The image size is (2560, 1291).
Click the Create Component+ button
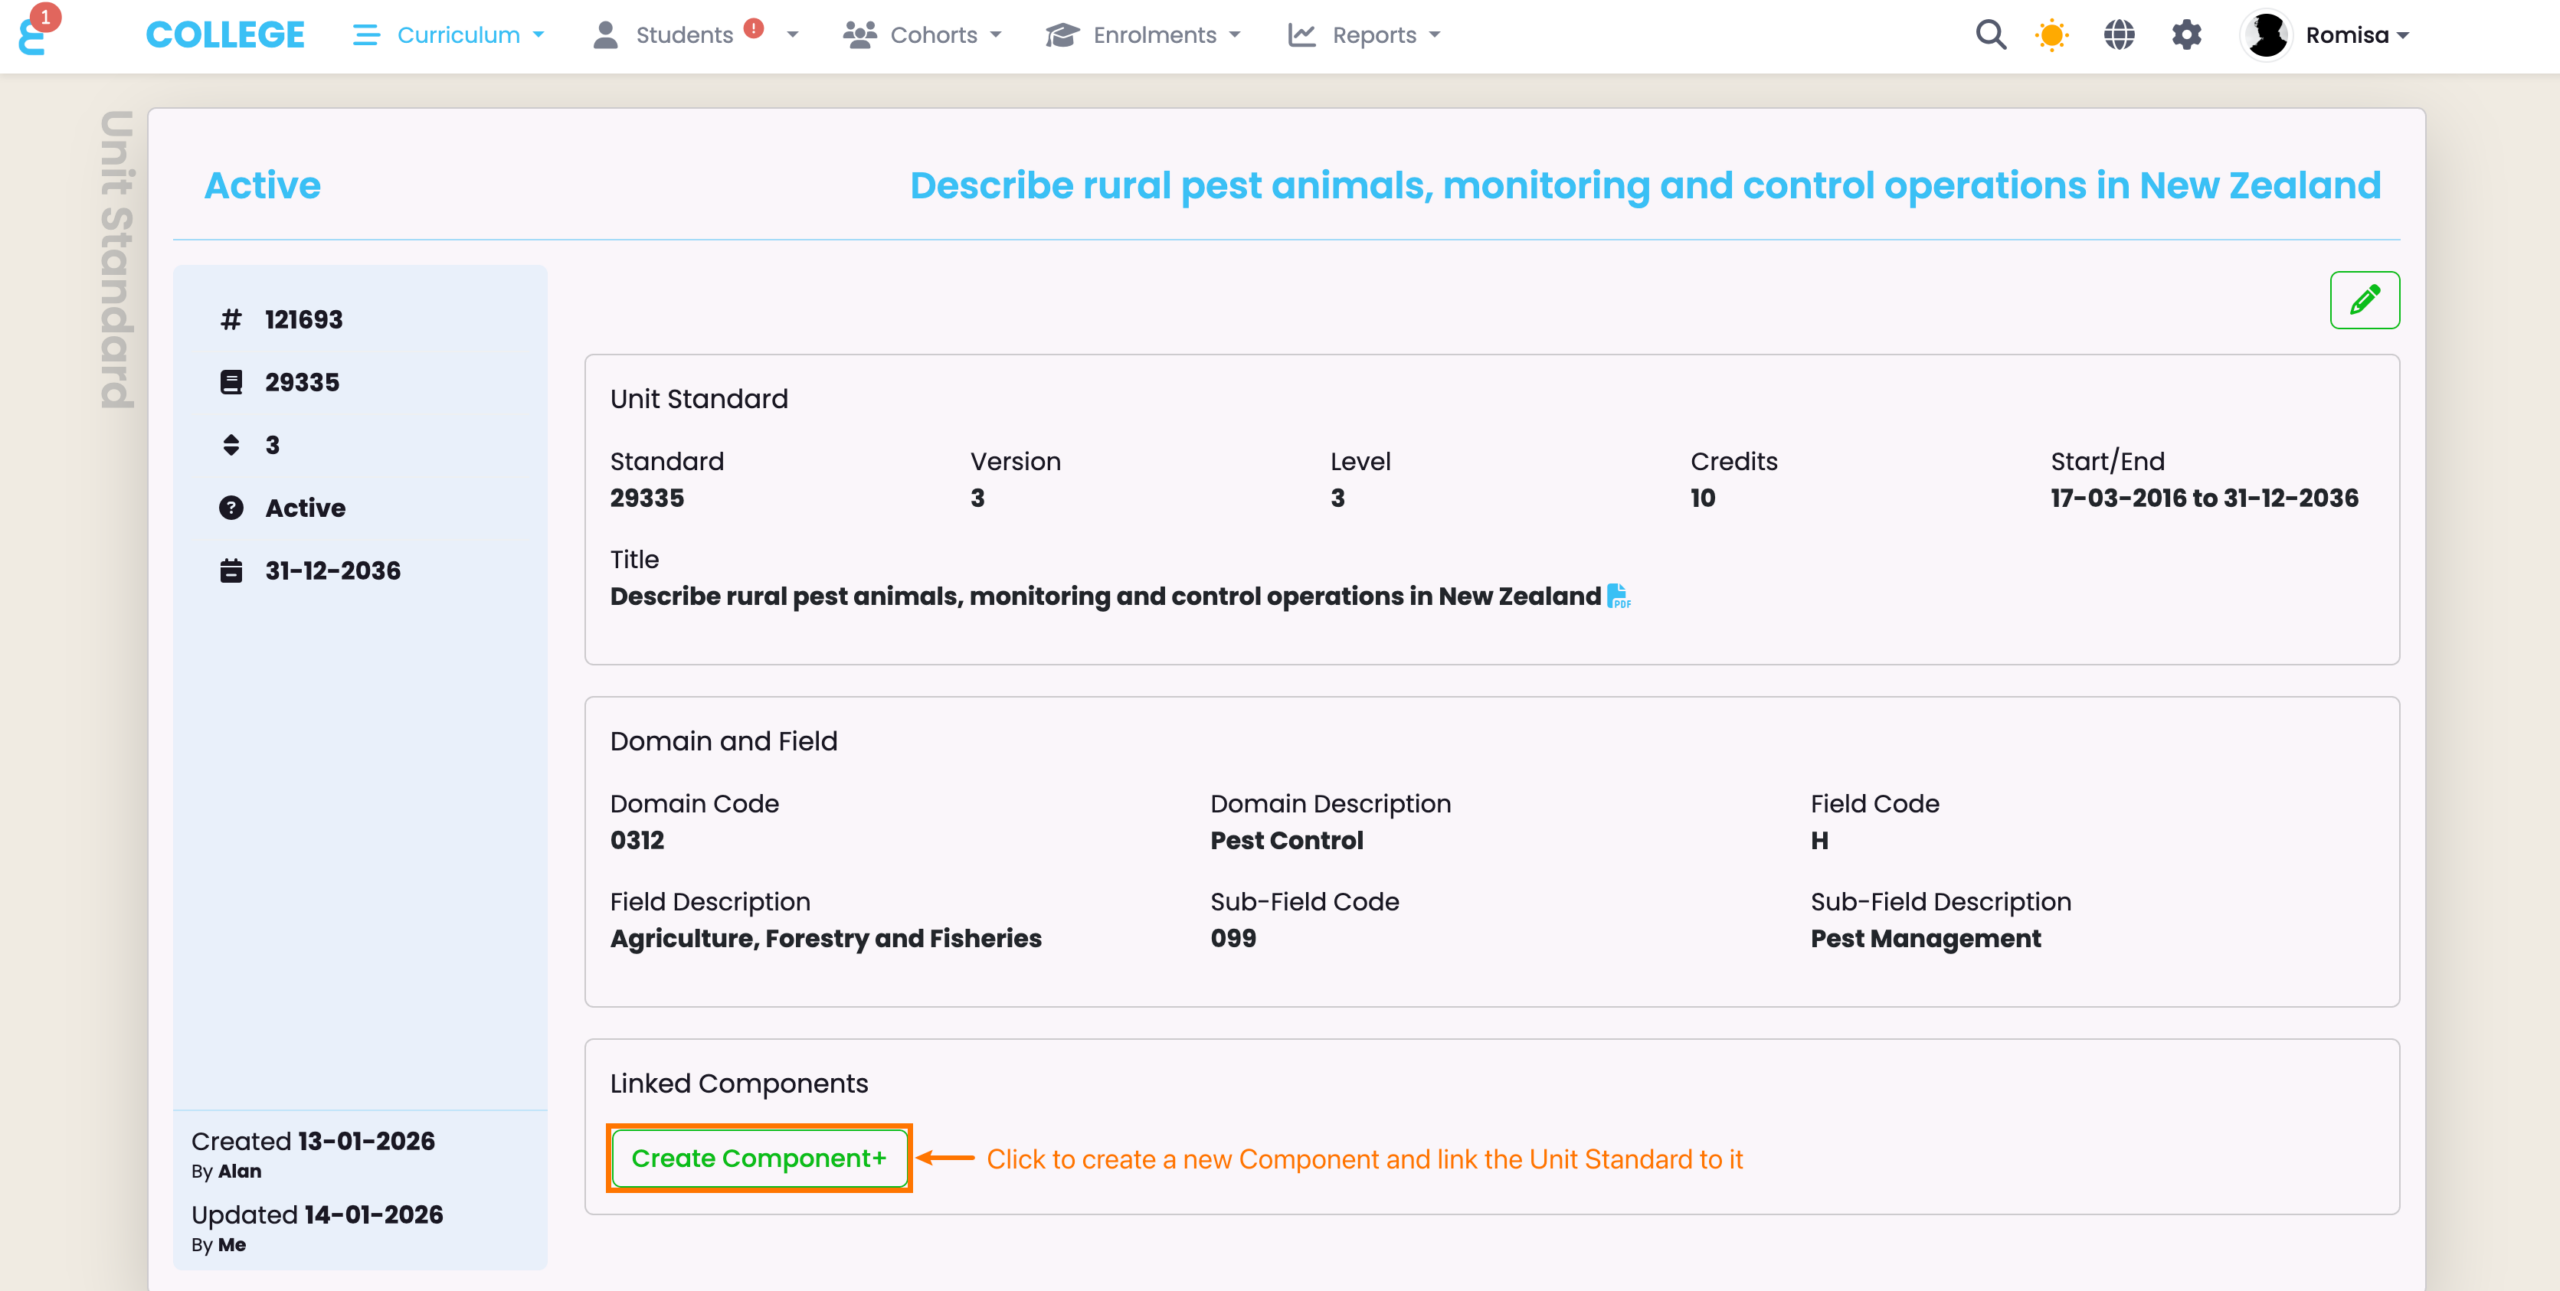click(x=759, y=1158)
